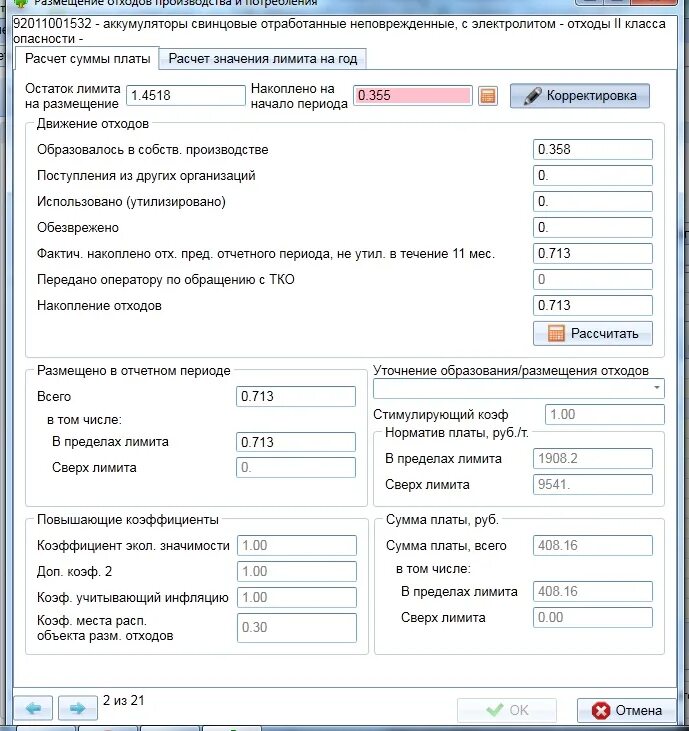The height and width of the screenshot is (731, 689).
Task: Click Доп. коэф. 2 field
Action: click(296, 572)
